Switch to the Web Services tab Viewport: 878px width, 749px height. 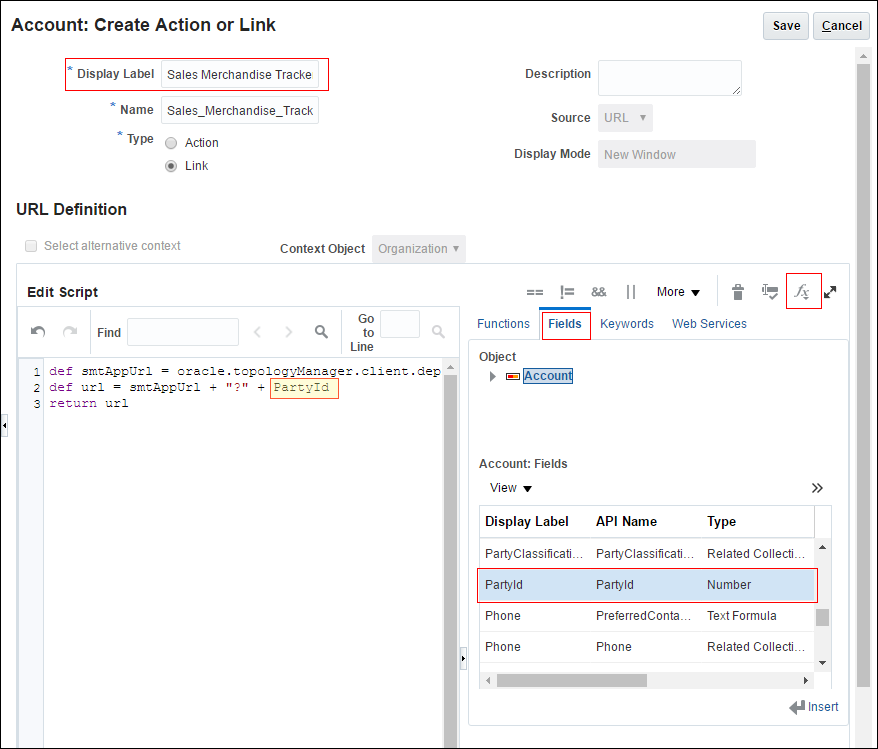709,324
